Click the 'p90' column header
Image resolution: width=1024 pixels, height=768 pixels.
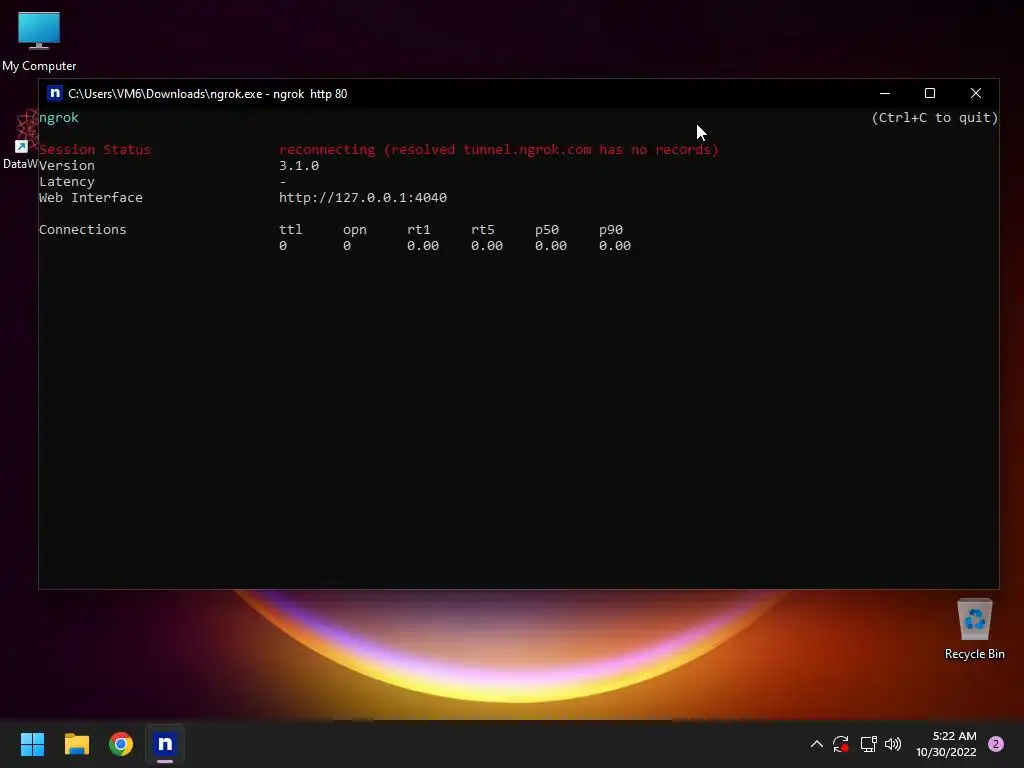coord(611,229)
